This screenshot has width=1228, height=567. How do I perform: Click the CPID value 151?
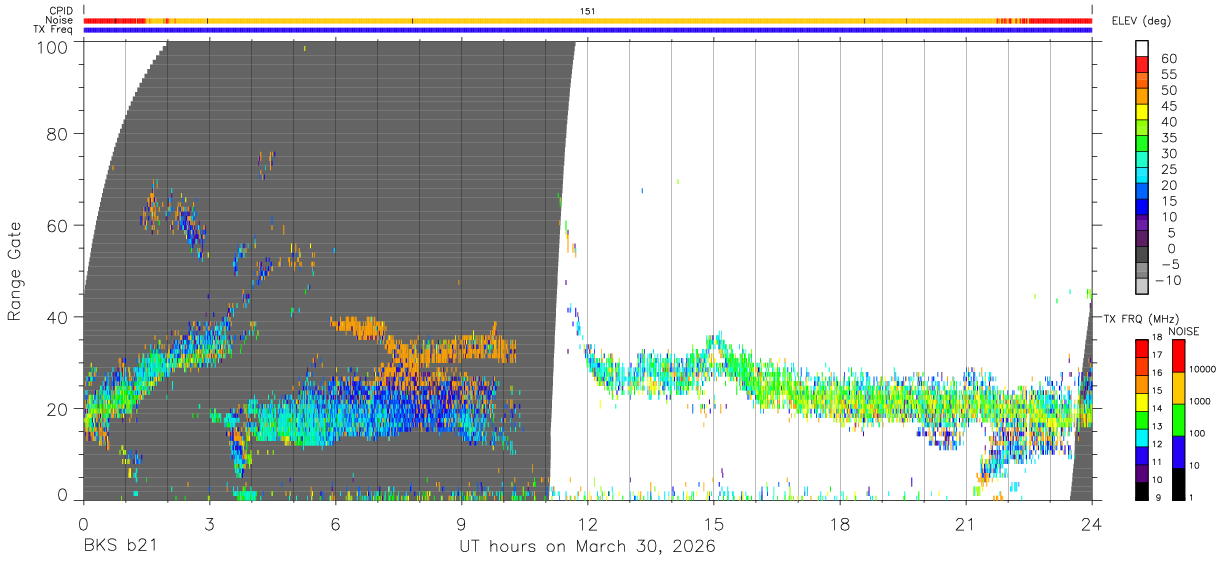pyautogui.click(x=587, y=11)
